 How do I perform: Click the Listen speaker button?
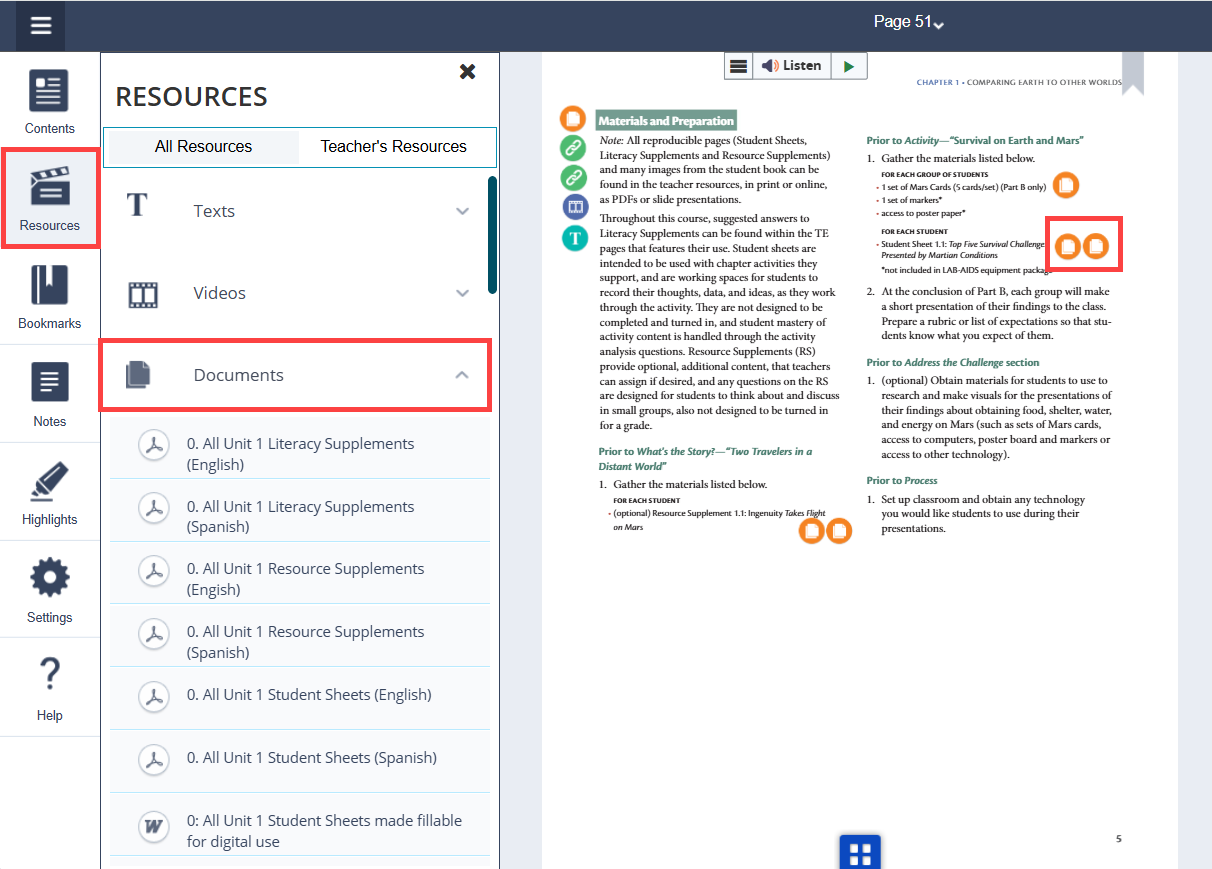[790, 66]
